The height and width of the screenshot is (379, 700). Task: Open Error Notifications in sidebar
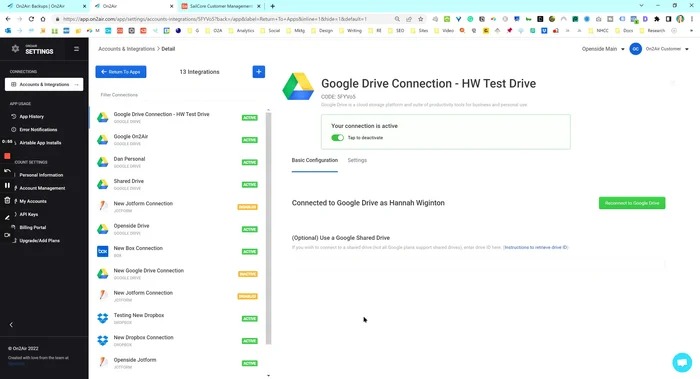38,129
